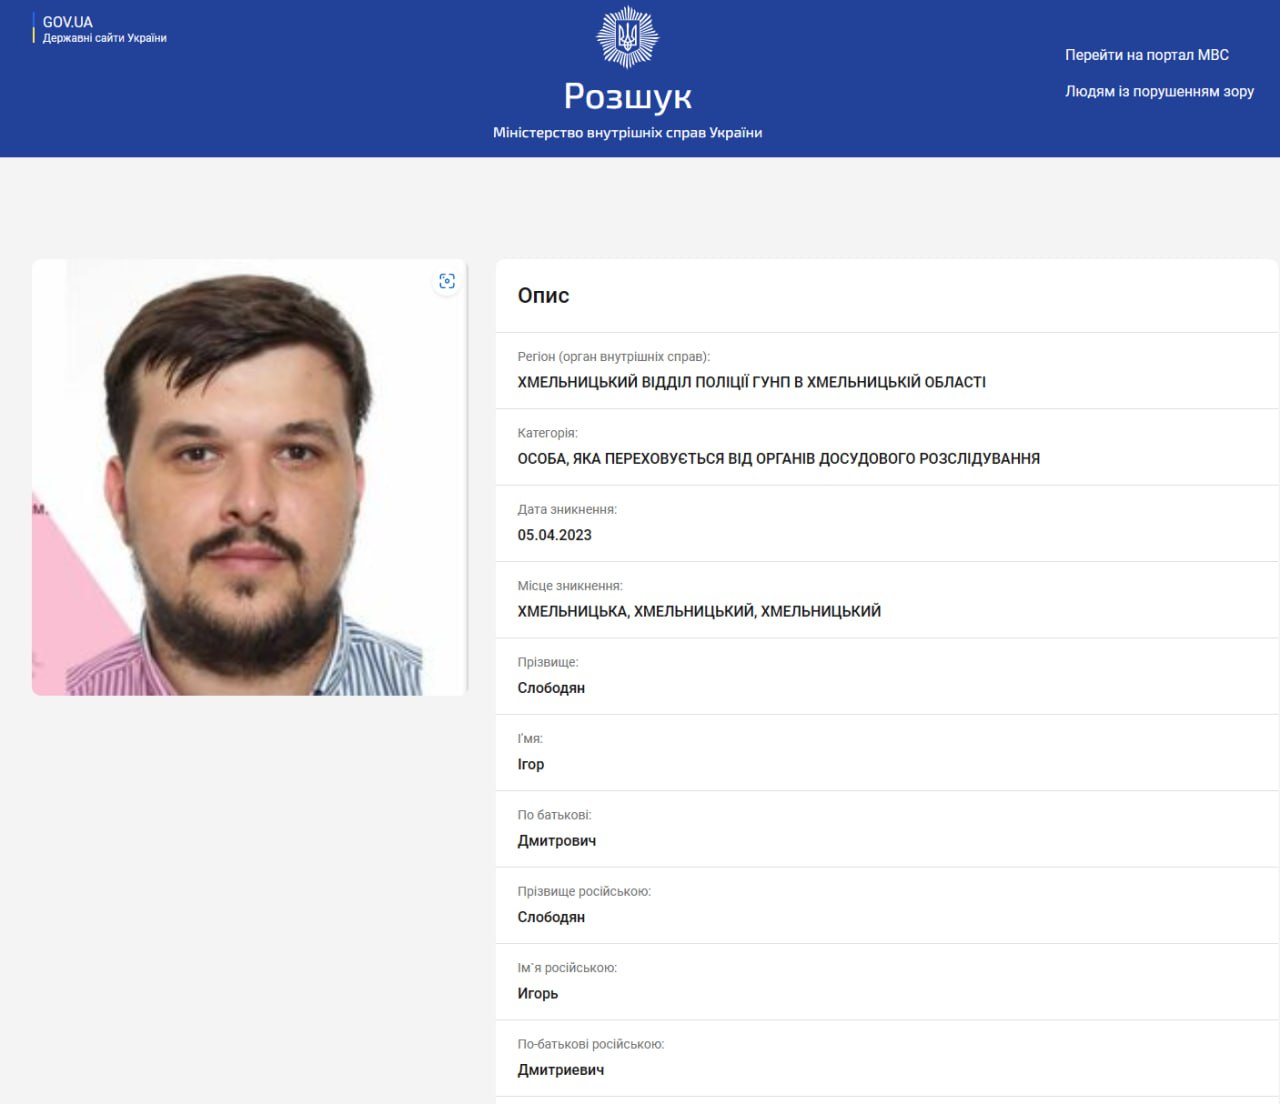Select the Дата зникнення value 05.04.2023

pos(554,534)
